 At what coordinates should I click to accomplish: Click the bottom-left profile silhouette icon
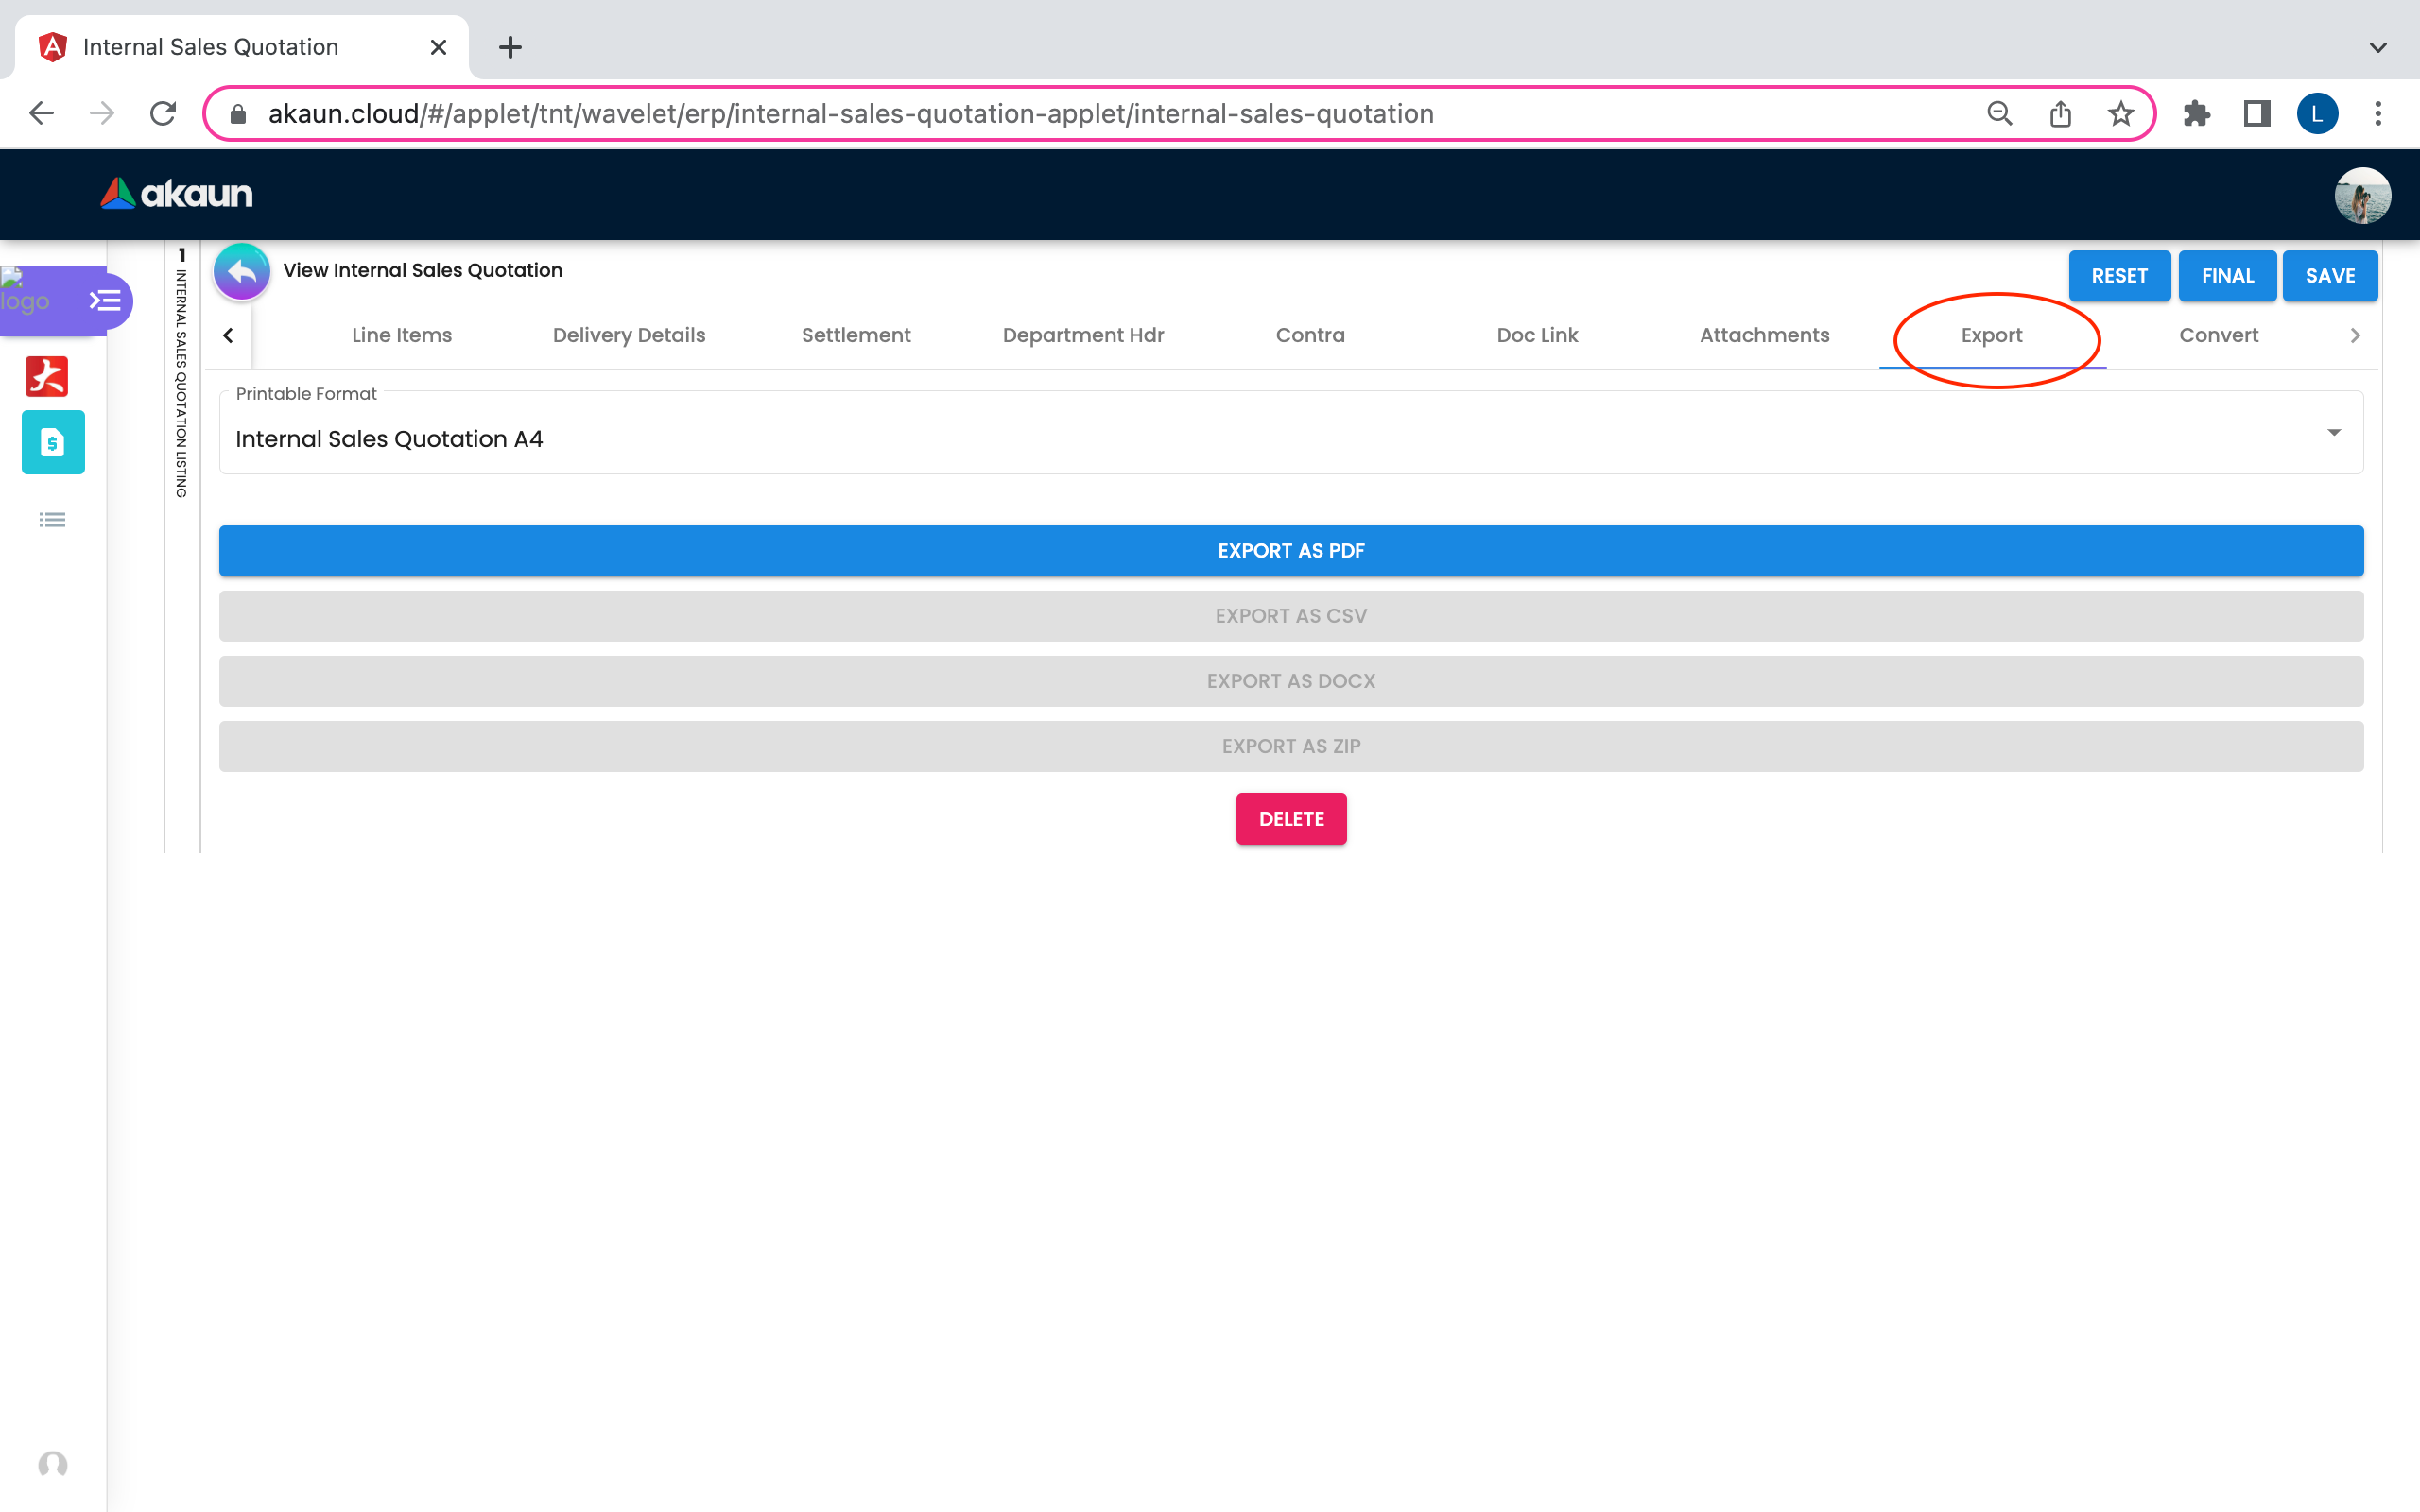52,1464
